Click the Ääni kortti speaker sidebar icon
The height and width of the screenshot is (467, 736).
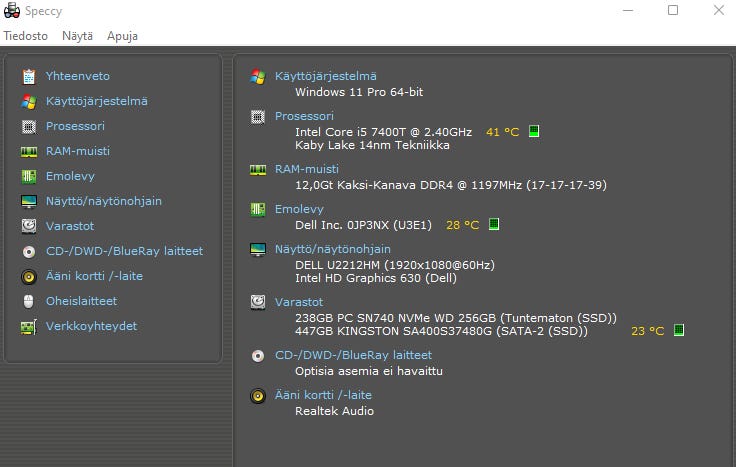[x=28, y=276]
